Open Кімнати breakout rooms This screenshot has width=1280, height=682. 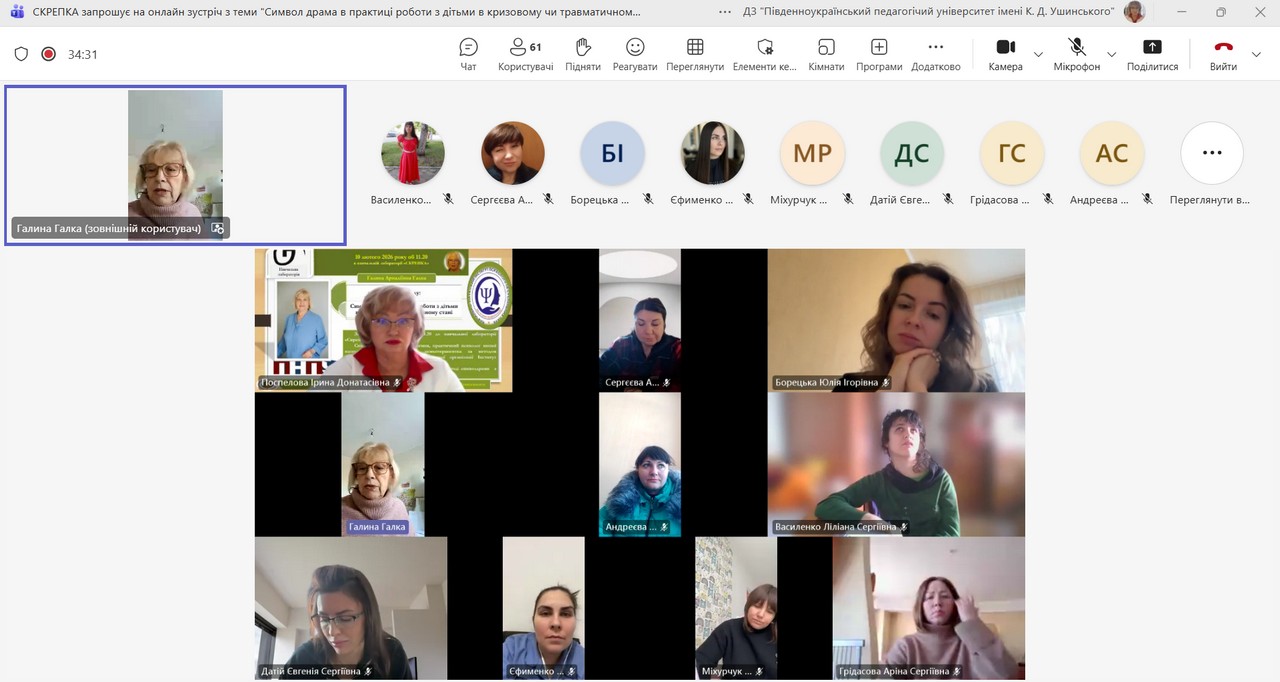tap(826, 54)
